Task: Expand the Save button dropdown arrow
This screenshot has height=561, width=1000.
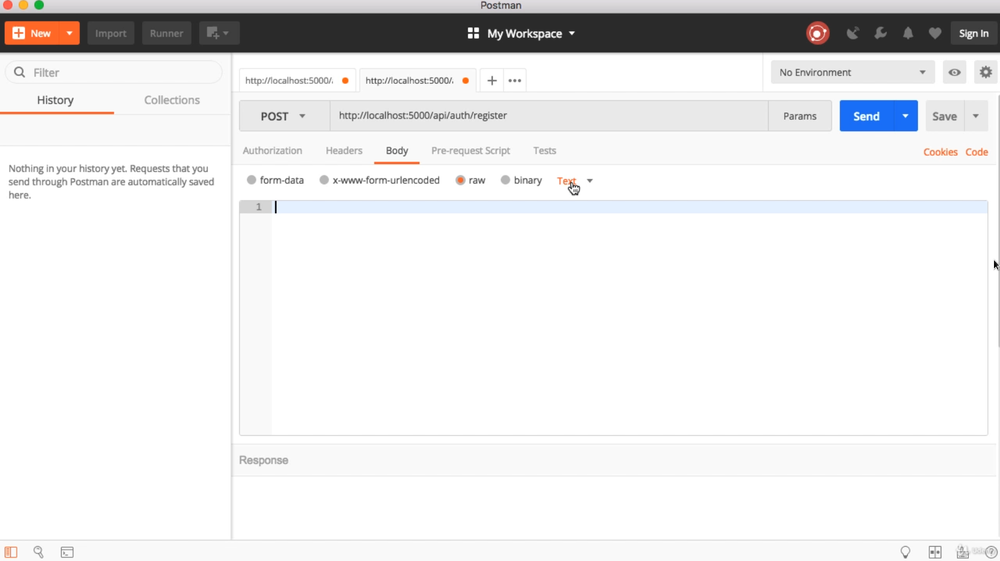Action: click(976, 116)
